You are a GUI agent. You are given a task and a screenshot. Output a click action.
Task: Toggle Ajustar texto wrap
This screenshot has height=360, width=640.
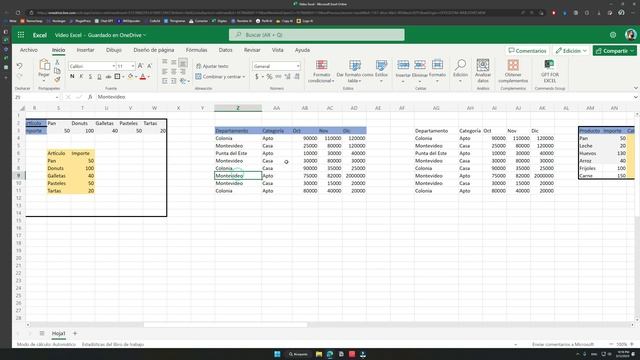pos(212,66)
